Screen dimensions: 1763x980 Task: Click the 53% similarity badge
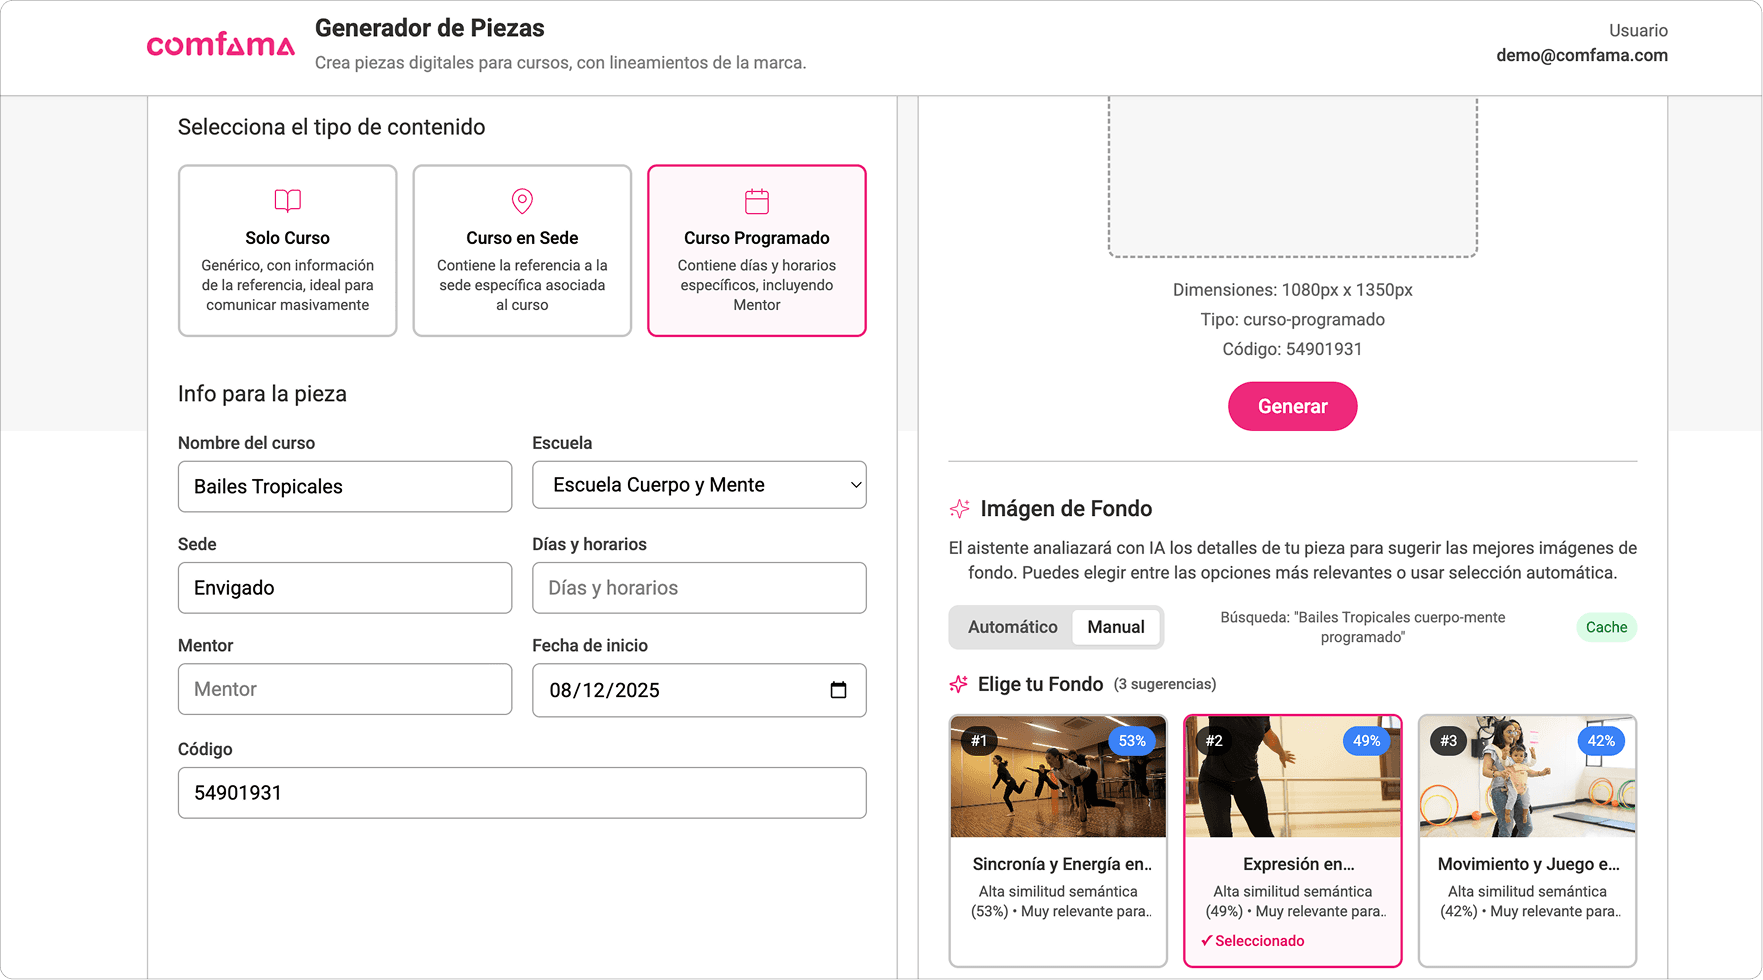(x=1132, y=741)
